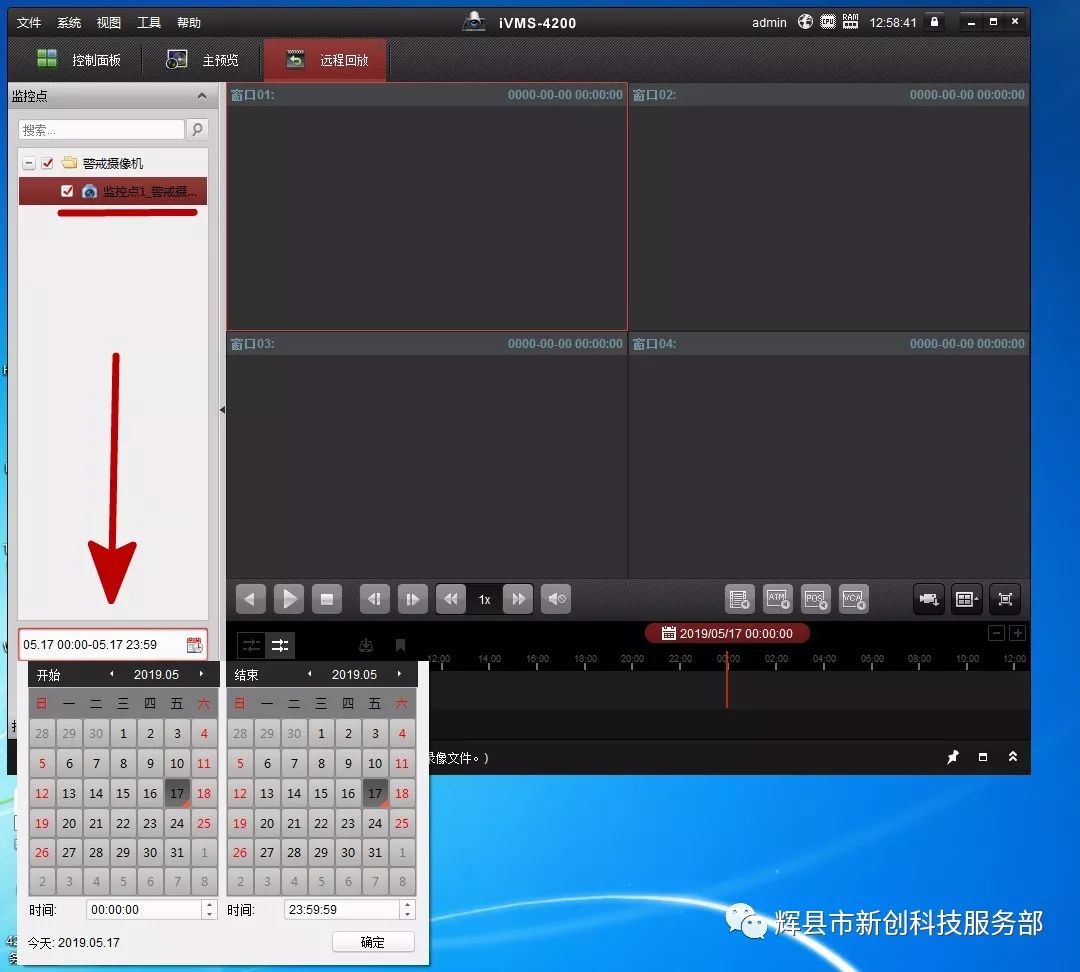The height and width of the screenshot is (972, 1080).
Task: Select day 10 in the 开始 calendar
Action: [x=177, y=763]
